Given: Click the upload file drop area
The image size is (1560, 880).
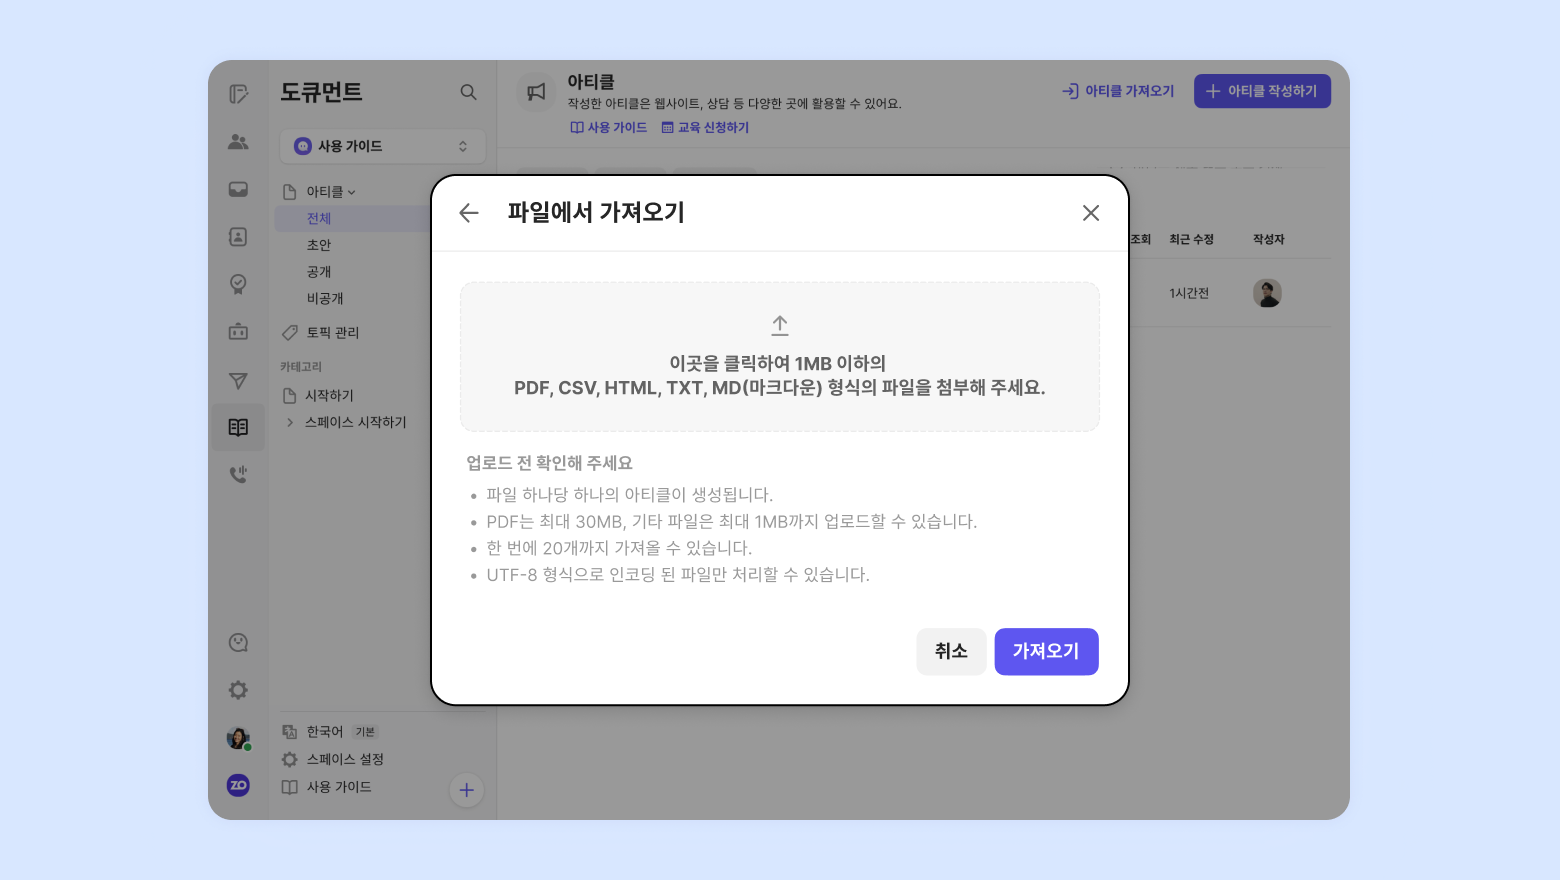Looking at the screenshot, I should click(779, 357).
